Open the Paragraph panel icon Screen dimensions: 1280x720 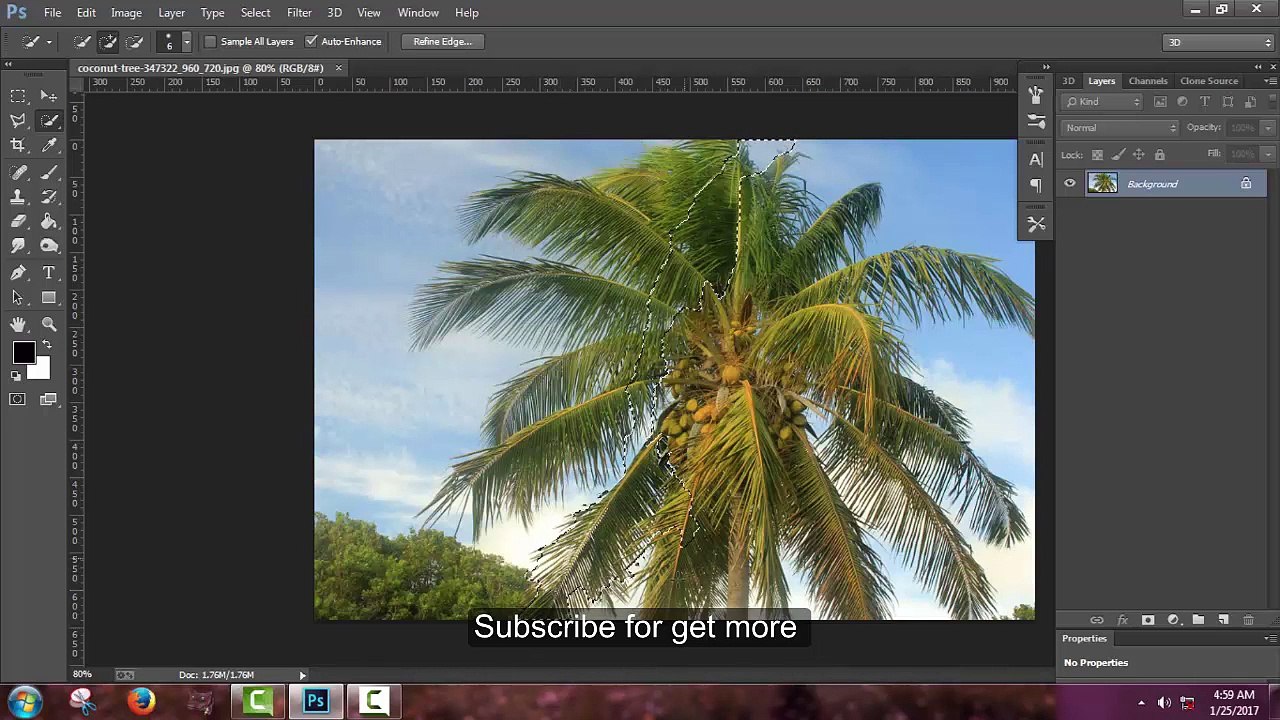click(x=1036, y=185)
